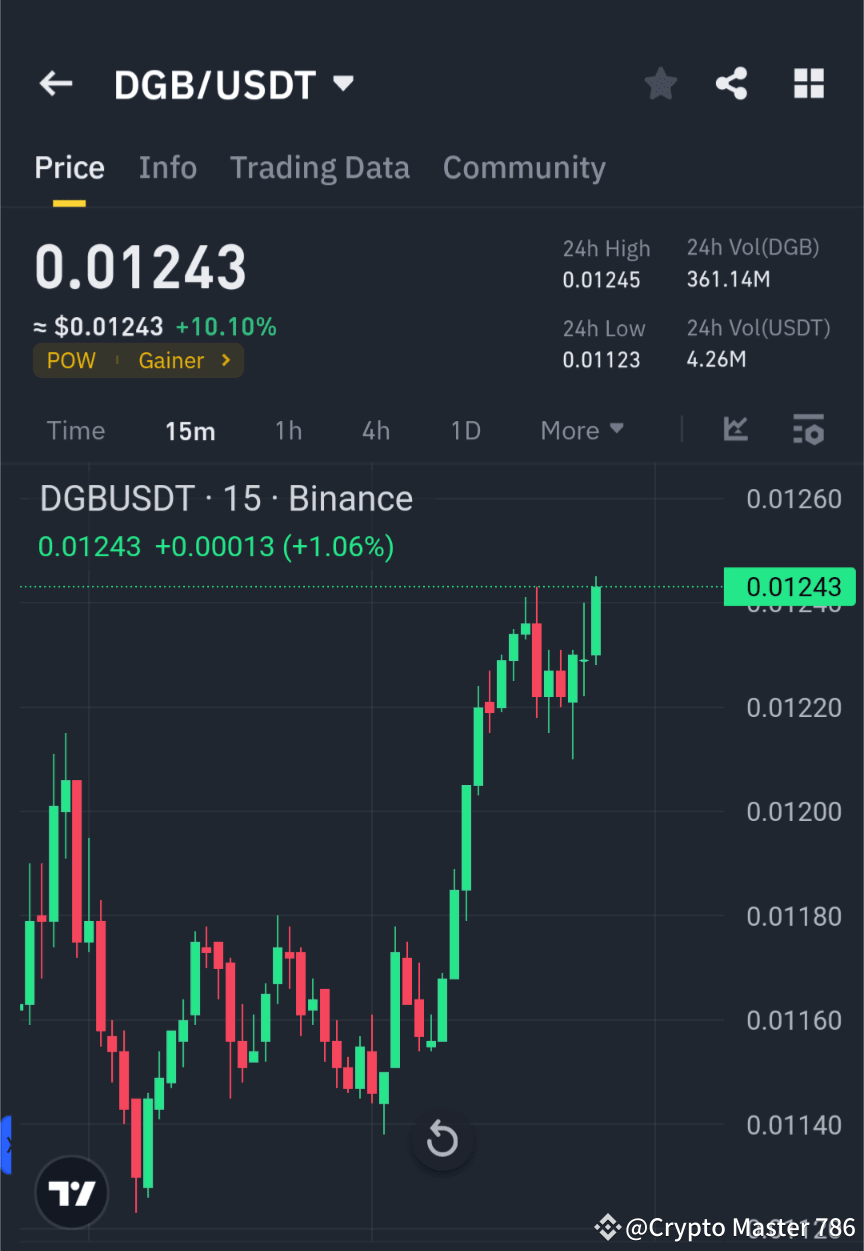
Task: Tap the POW tag button
Action: point(71,361)
